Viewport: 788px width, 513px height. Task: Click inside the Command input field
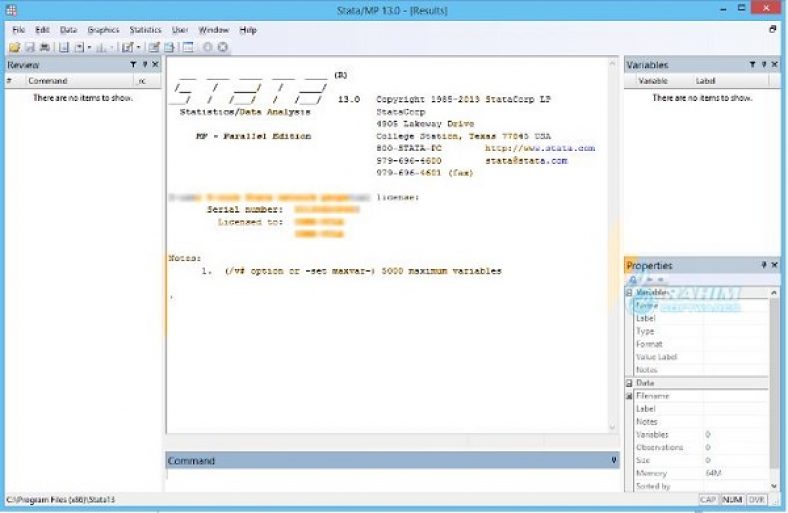390,478
